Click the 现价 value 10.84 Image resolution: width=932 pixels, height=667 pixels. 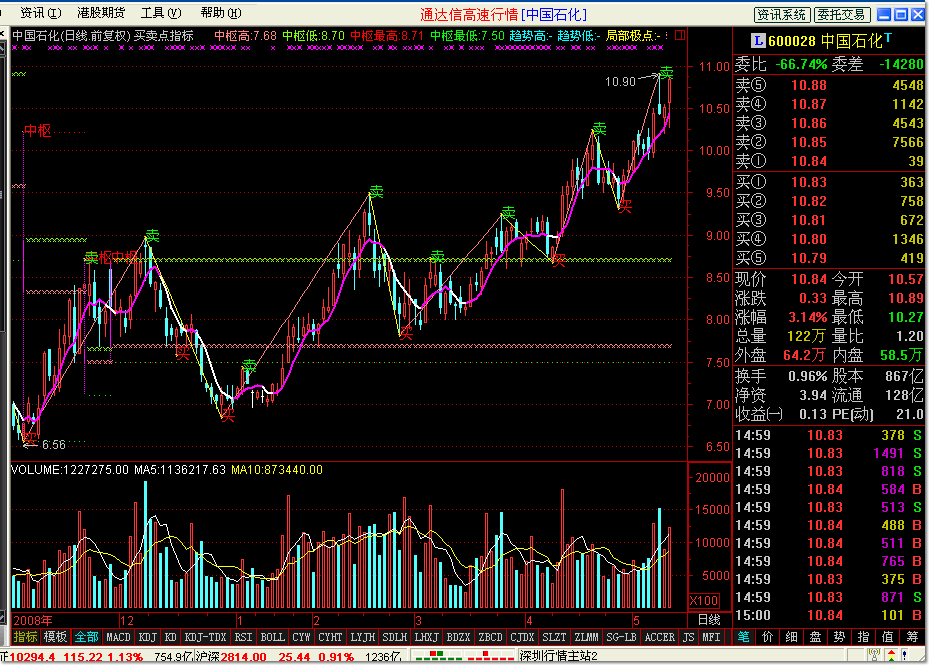808,279
